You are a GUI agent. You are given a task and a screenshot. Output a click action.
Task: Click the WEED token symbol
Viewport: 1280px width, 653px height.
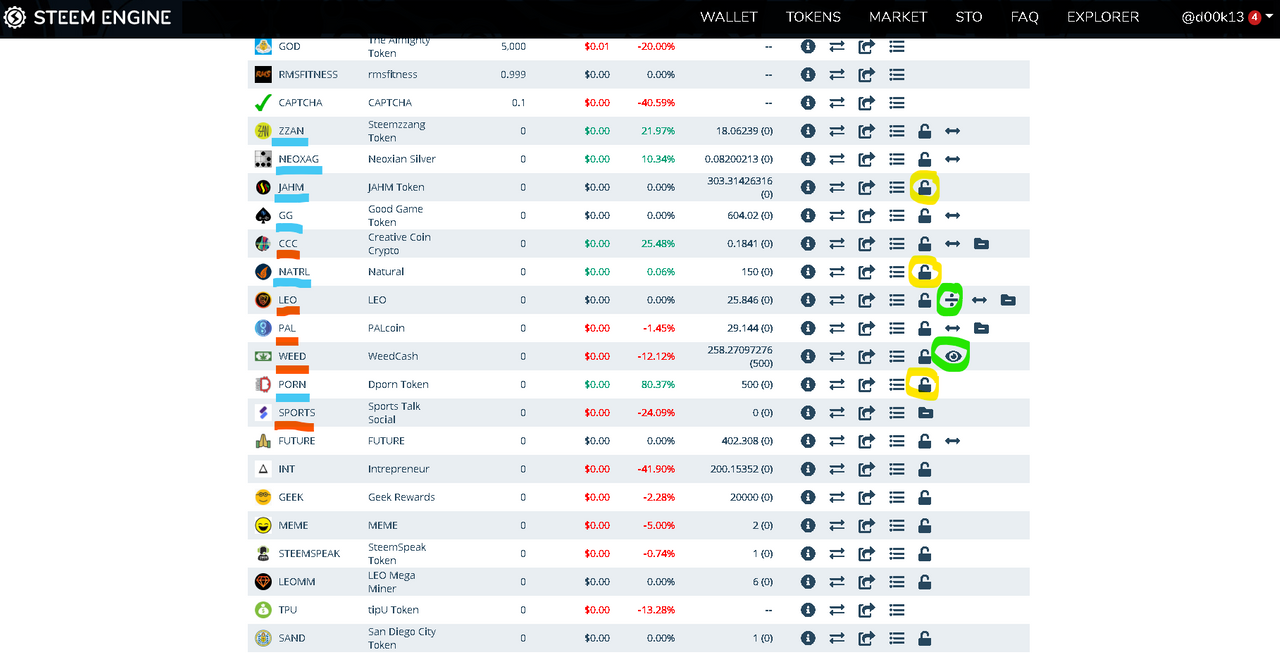[292, 356]
